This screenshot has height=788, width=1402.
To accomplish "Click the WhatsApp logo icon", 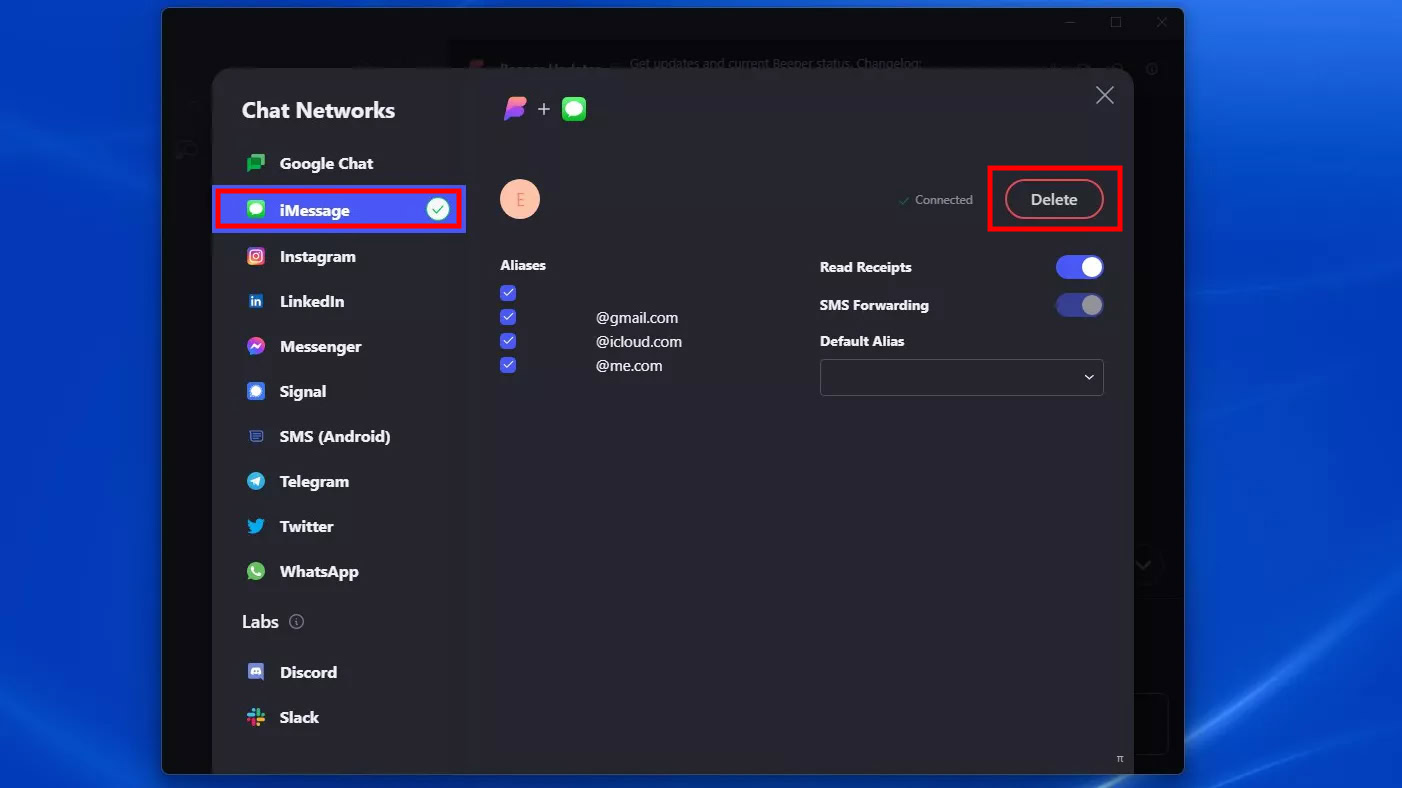I will [x=256, y=571].
